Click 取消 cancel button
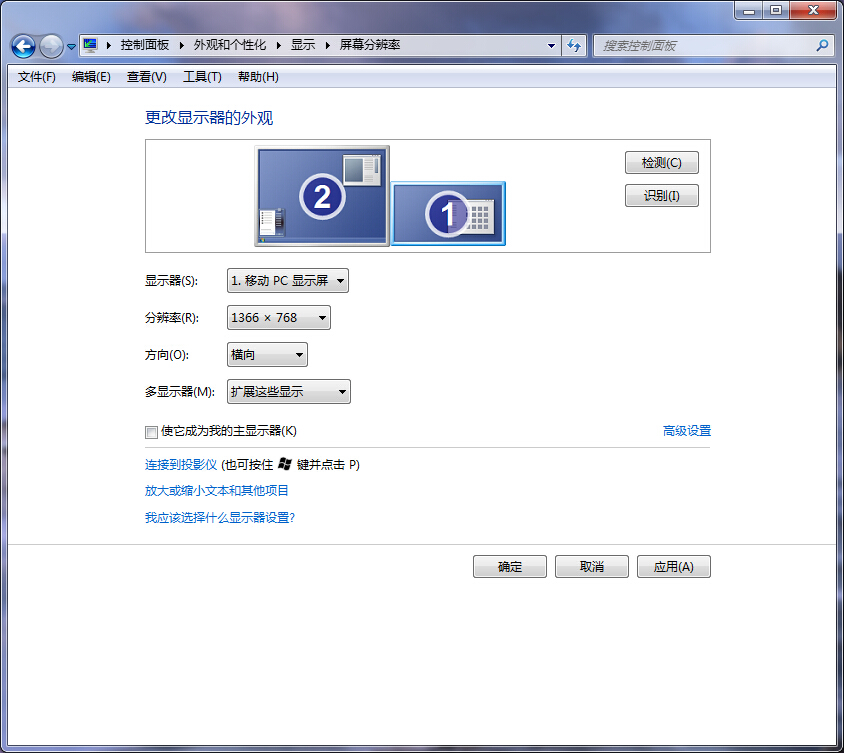Image resolution: width=844 pixels, height=753 pixels. pyautogui.click(x=592, y=566)
